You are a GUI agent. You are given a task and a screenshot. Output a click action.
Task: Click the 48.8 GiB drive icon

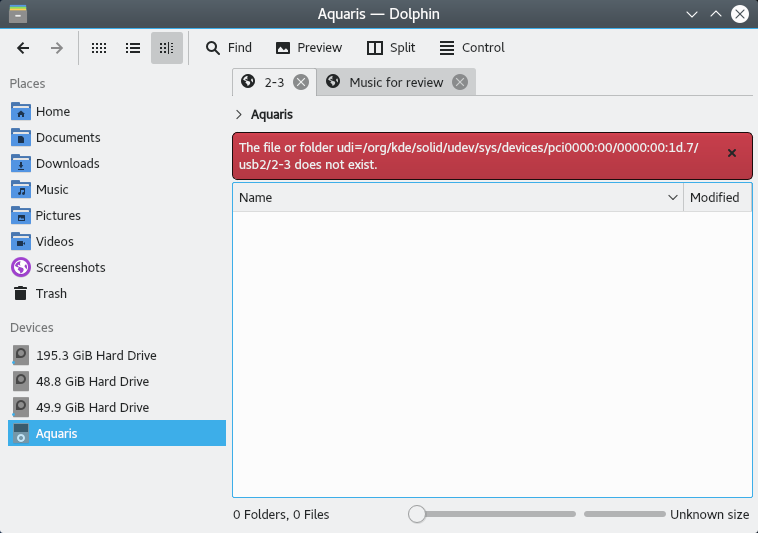click(x=21, y=382)
